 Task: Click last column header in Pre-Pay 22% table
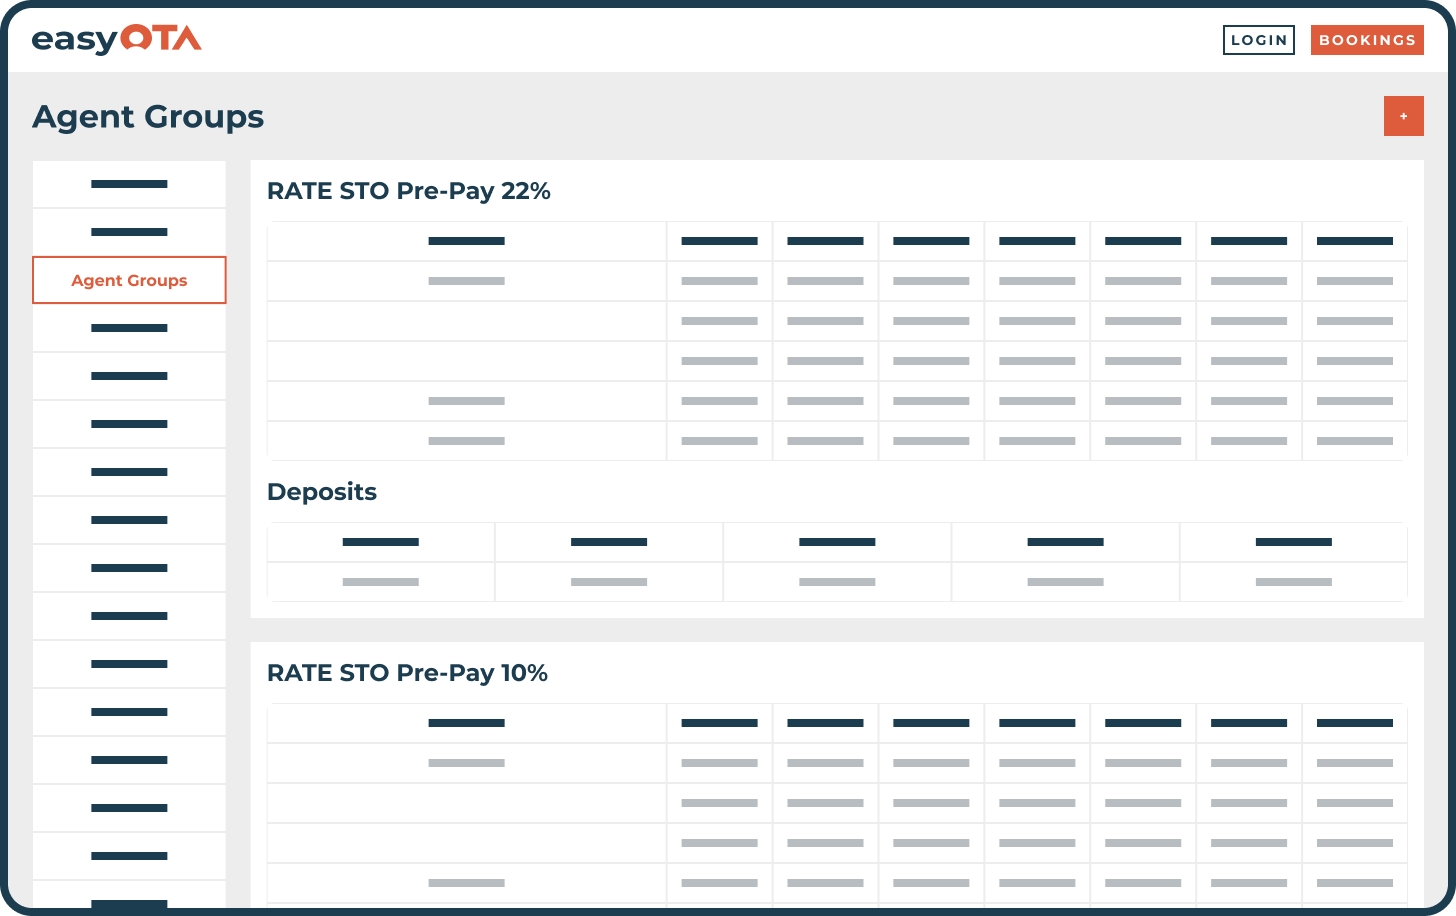pyautogui.click(x=1354, y=241)
